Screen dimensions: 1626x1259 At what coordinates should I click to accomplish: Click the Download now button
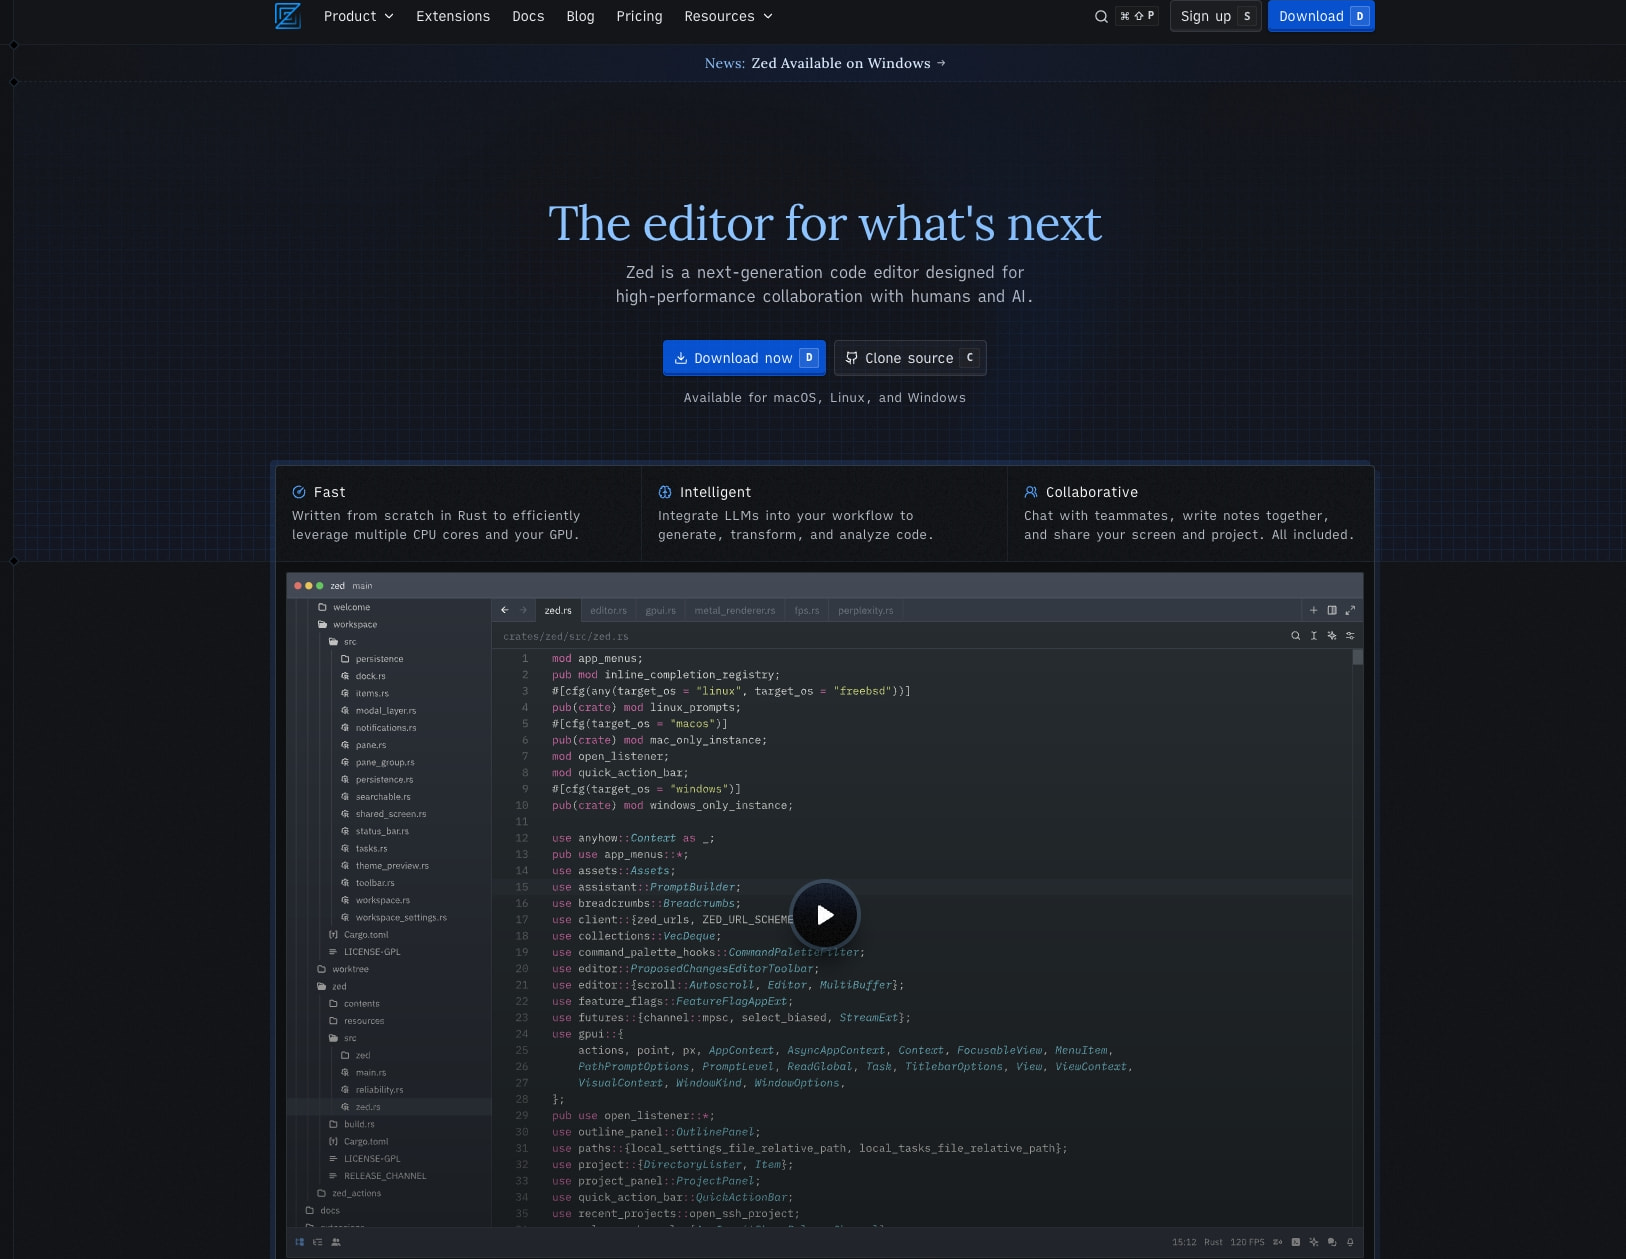click(744, 358)
